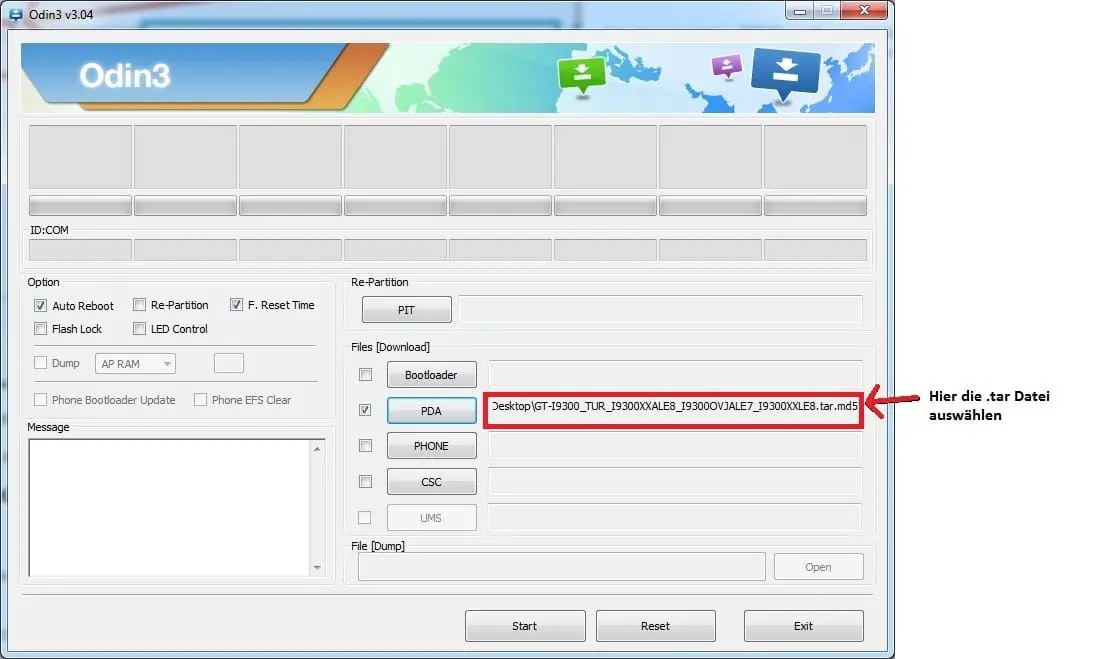1110x659 pixels.
Task: Enable Phone Bootloader Update checkbox
Action: click(40, 400)
